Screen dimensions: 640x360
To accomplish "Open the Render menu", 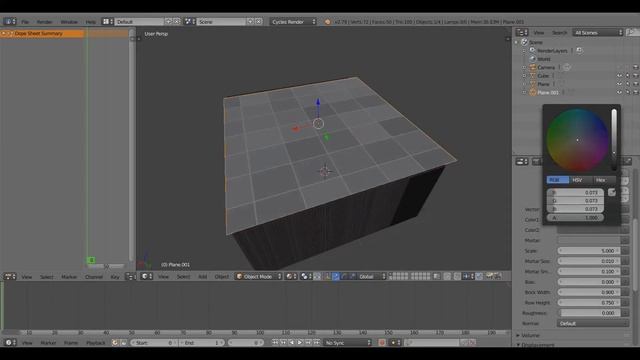I will point(44,22).
